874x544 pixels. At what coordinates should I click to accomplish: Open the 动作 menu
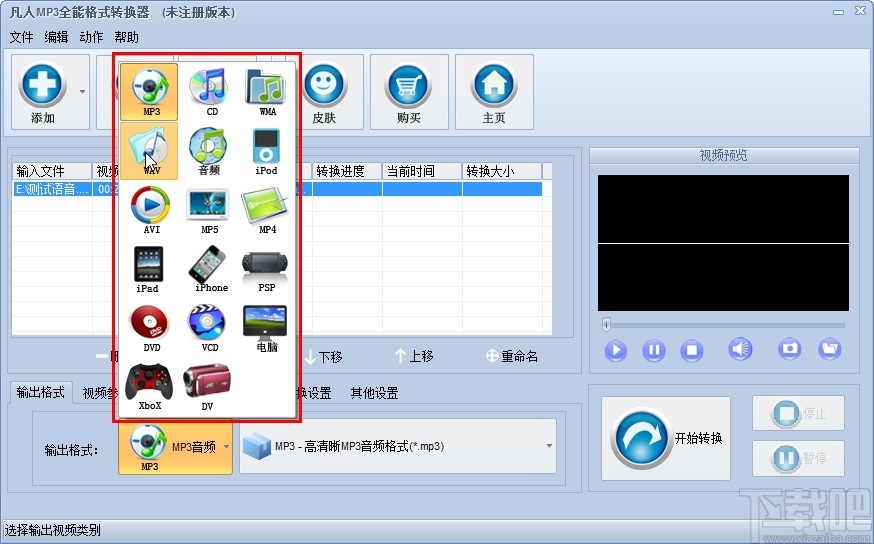point(91,37)
